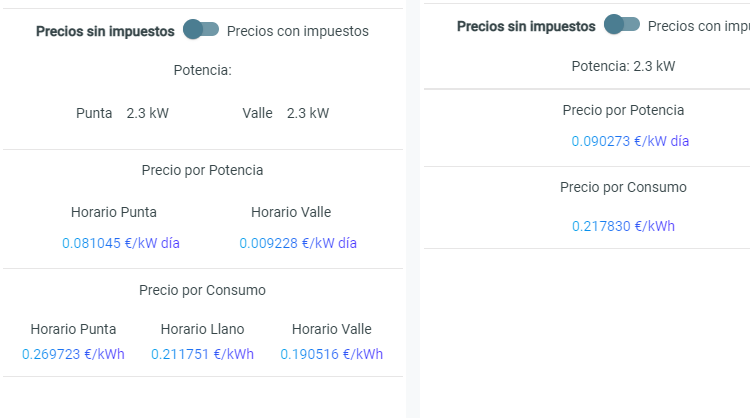This screenshot has width=750, height=418.
Task: Click Valle power price 0.009228 €/kW día
Action: (x=298, y=243)
